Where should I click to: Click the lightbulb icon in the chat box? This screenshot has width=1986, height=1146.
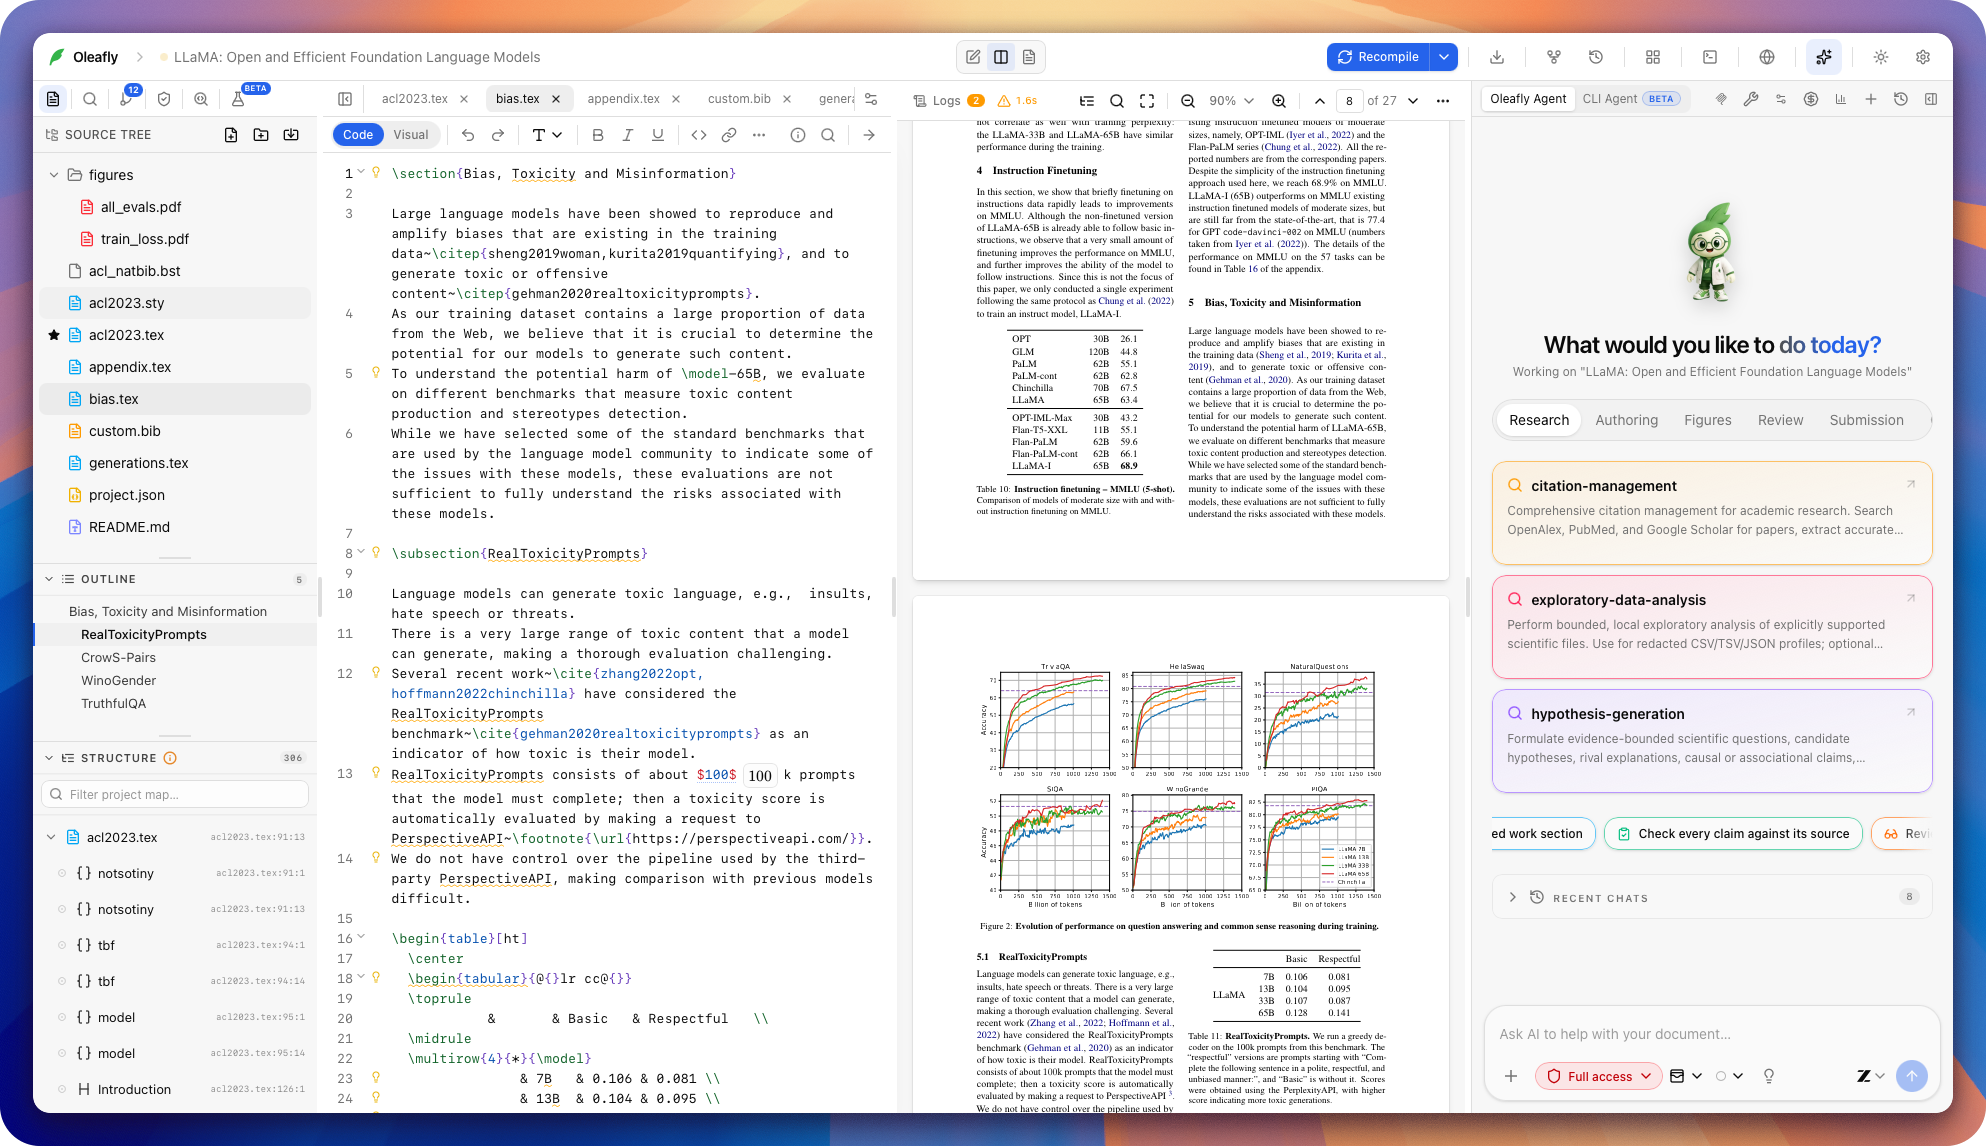click(1769, 1076)
